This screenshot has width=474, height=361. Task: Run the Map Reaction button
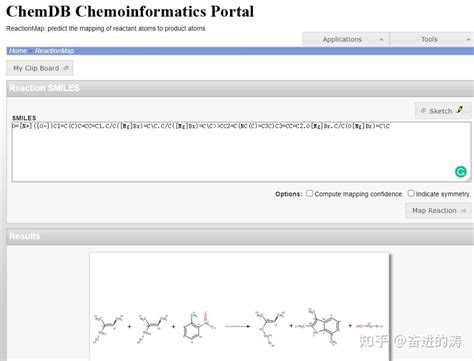tap(438, 211)
